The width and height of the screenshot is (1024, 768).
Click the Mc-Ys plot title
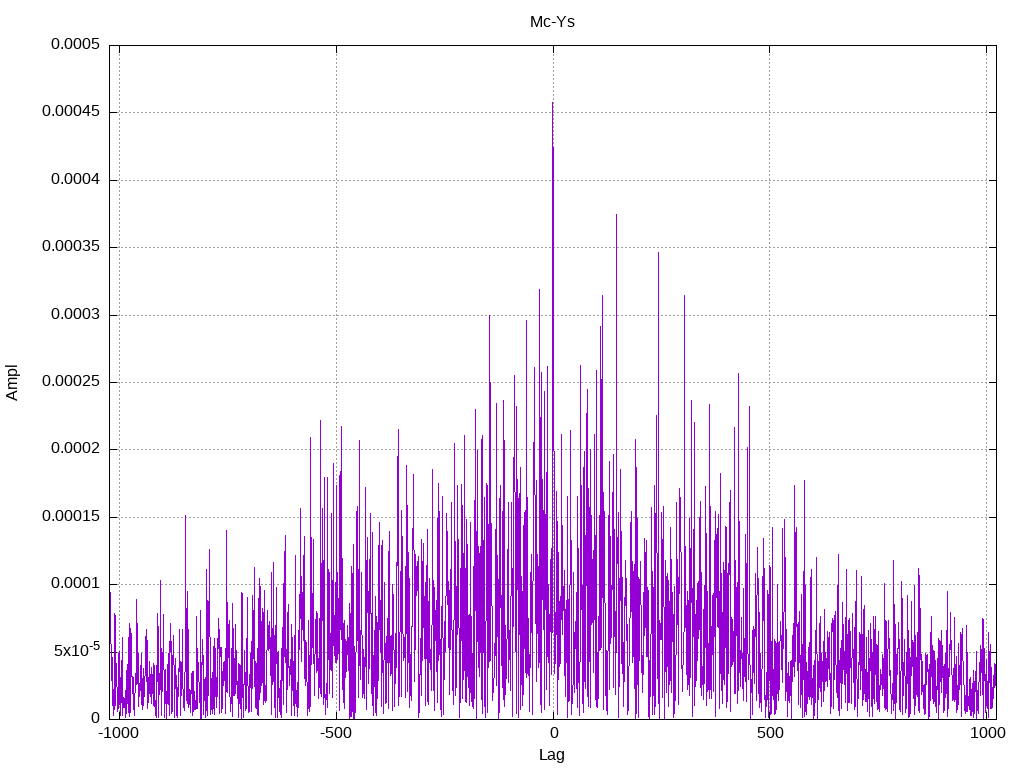point(552,22)
